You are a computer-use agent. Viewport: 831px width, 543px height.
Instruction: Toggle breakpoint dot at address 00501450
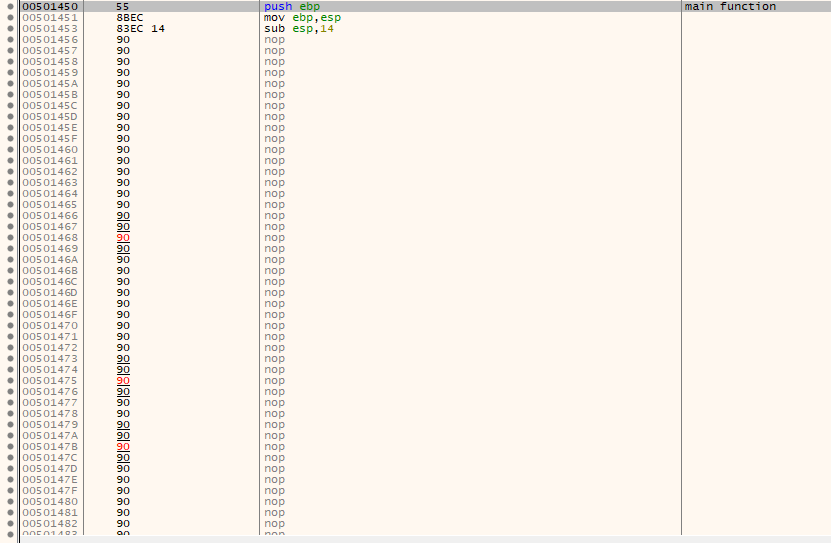coord(10,6)
